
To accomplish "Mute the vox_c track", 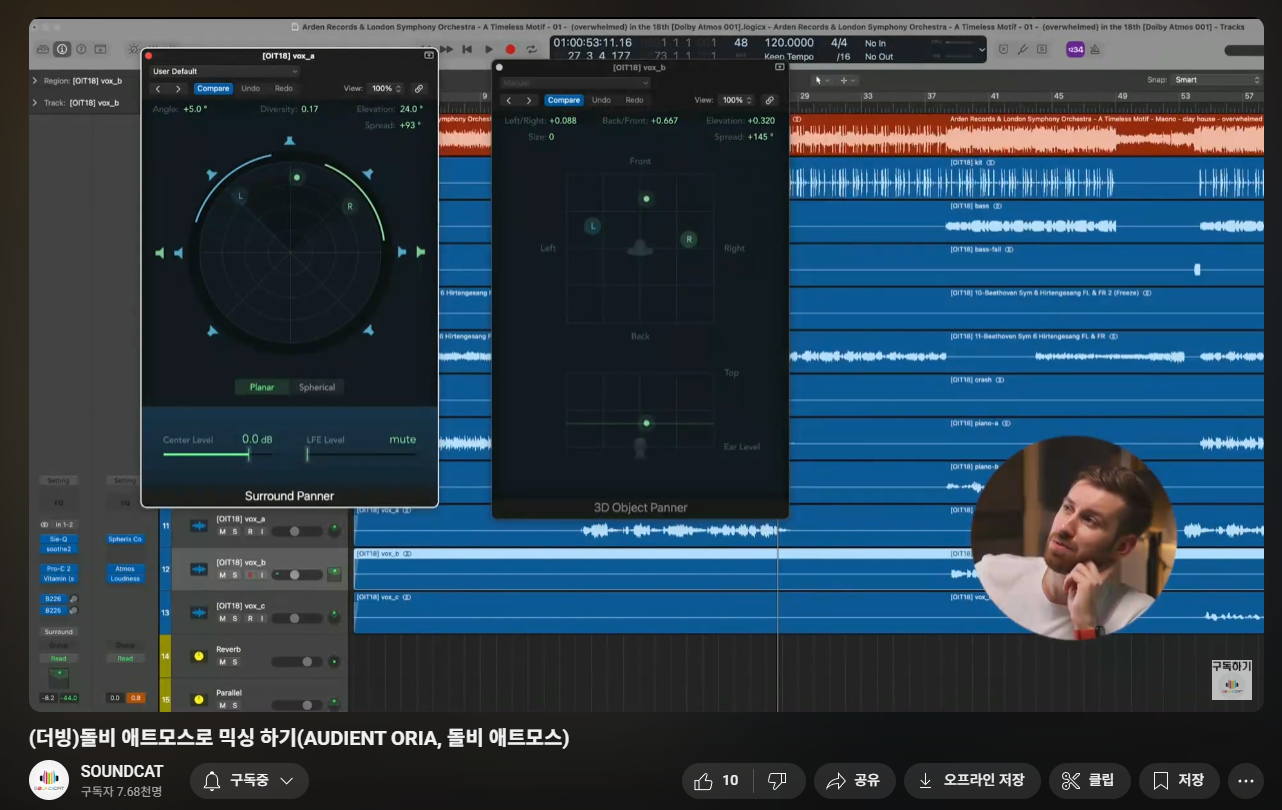I will click(x=222, y=618).
